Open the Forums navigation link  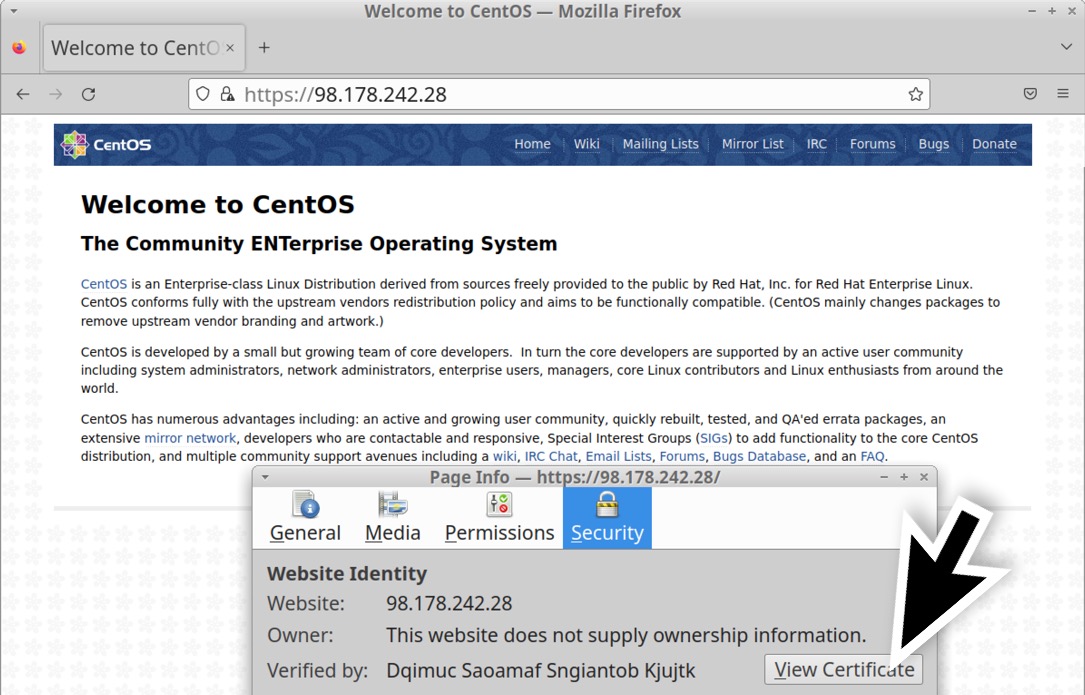(873, 144)
